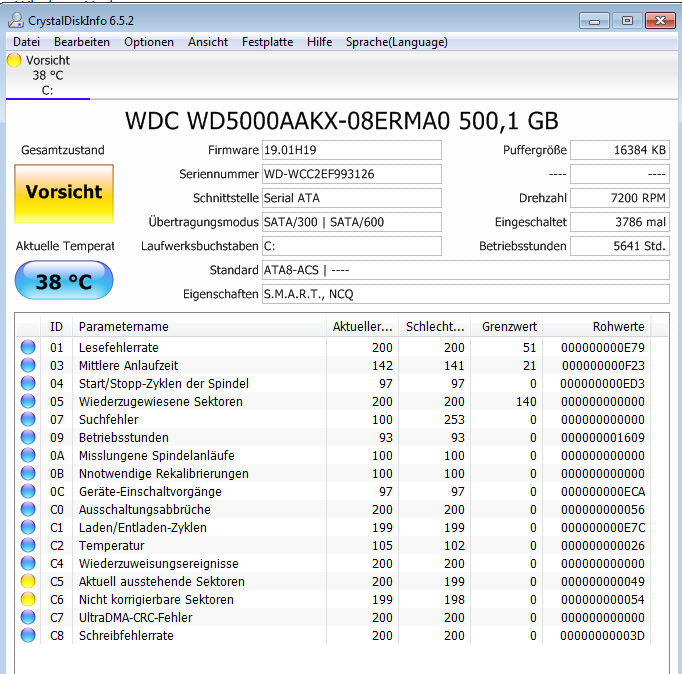Click the Eigenschaften field S.M.A.R.T., NCQ
The width and height of the screenshot is (682, 674).
pos(466,294)
